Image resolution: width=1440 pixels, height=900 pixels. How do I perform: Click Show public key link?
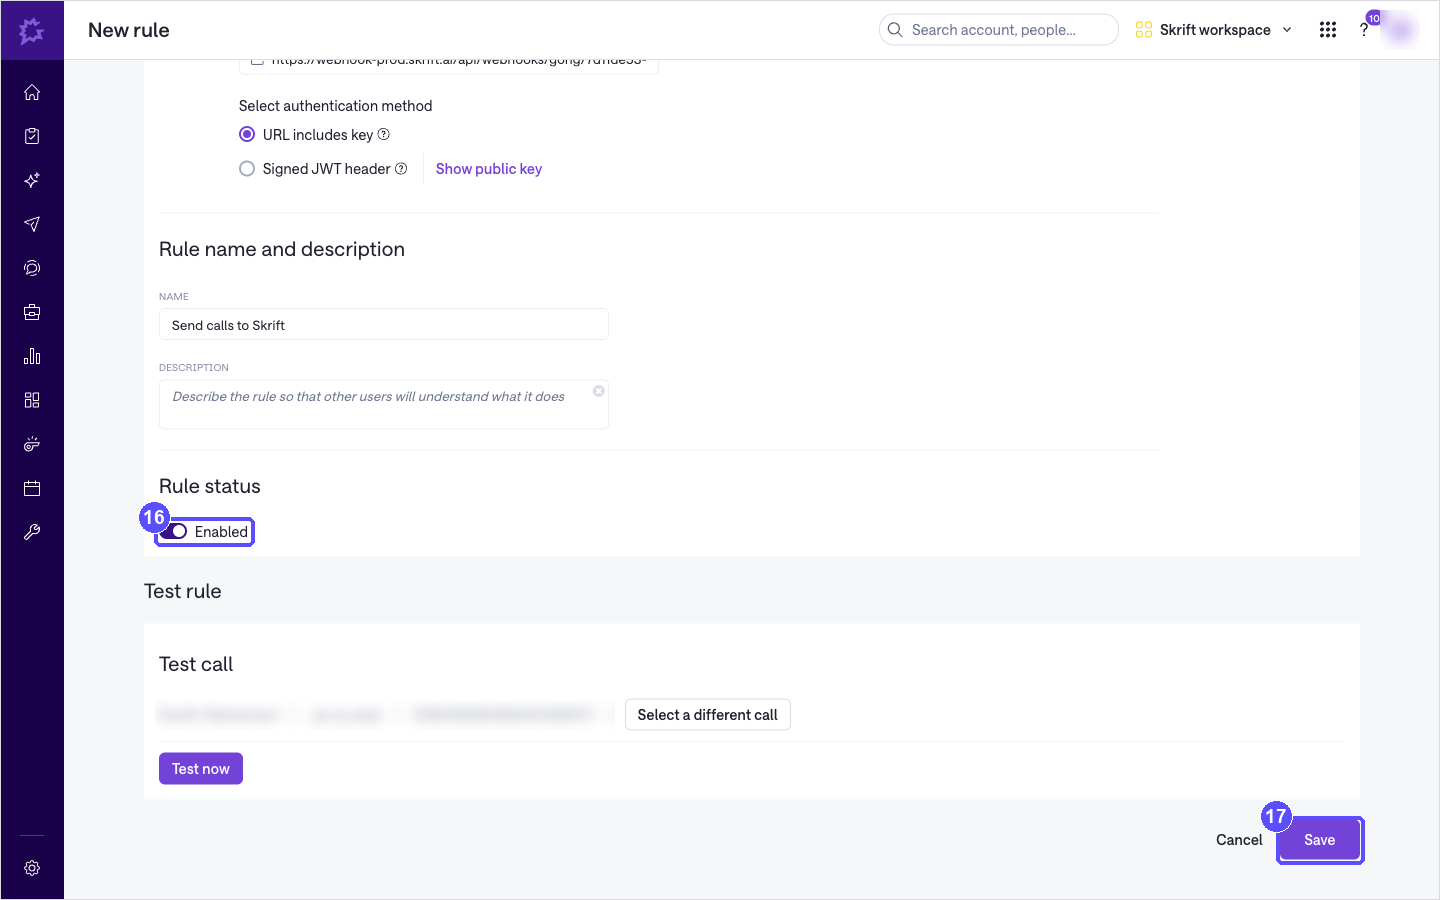[x=489, y=169]
